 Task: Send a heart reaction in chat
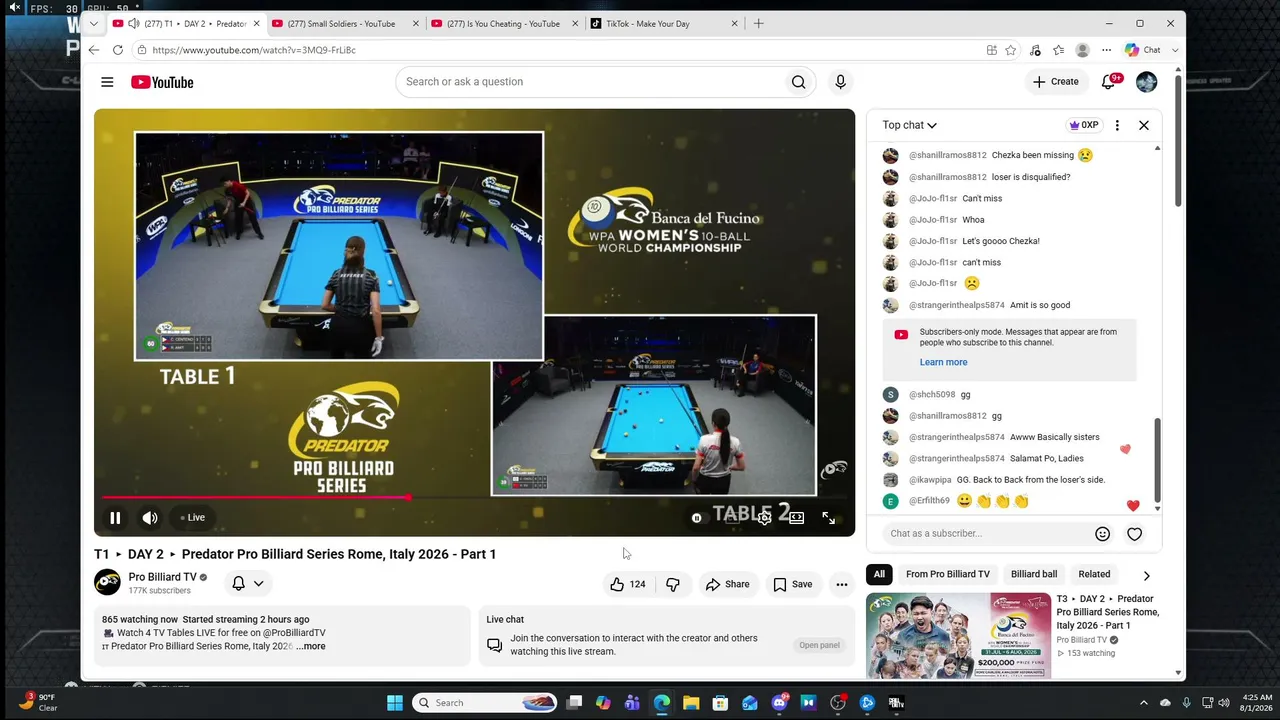[x=1134, y=534]
